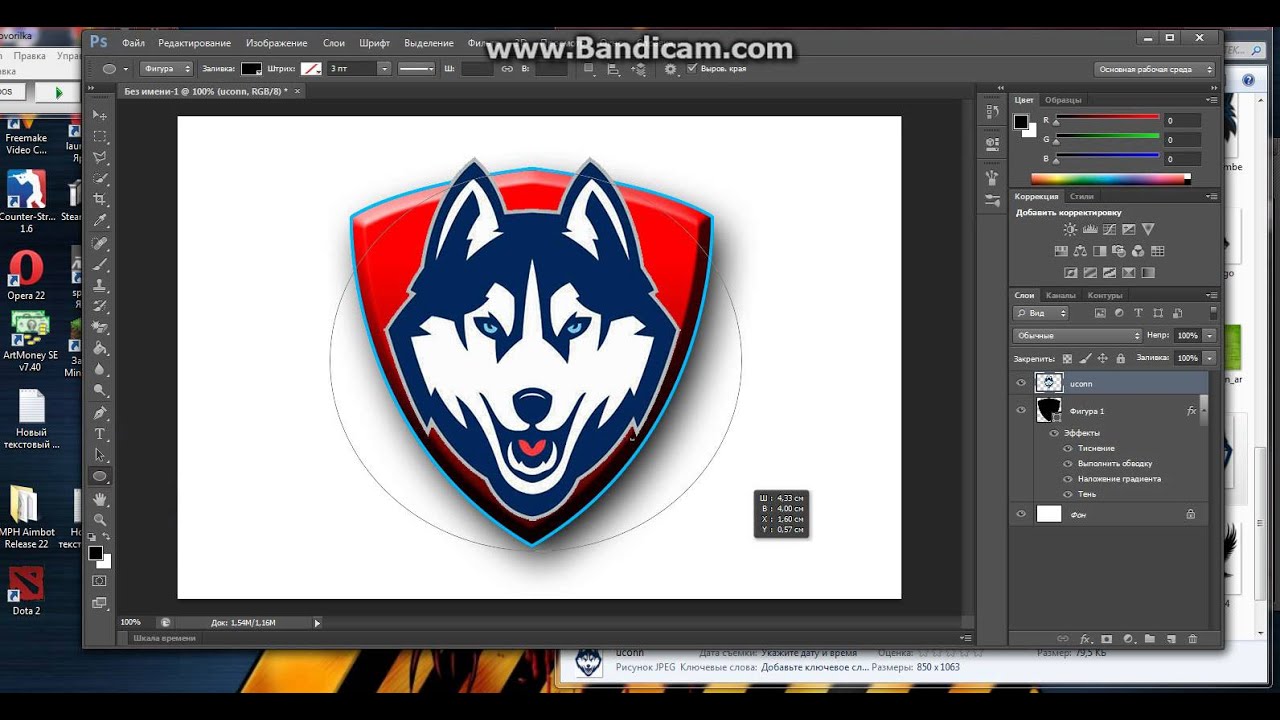Select the Hand tool

[x=100, y=498]
